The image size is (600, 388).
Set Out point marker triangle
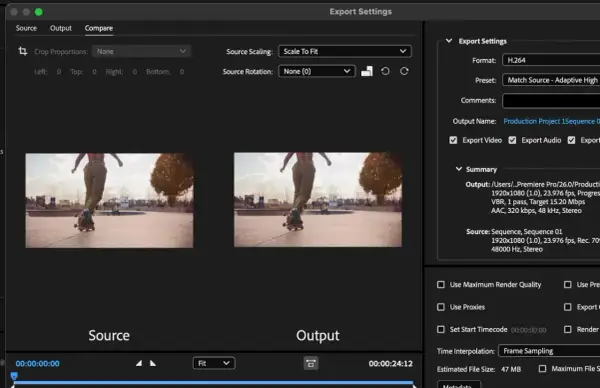[153, 363]
